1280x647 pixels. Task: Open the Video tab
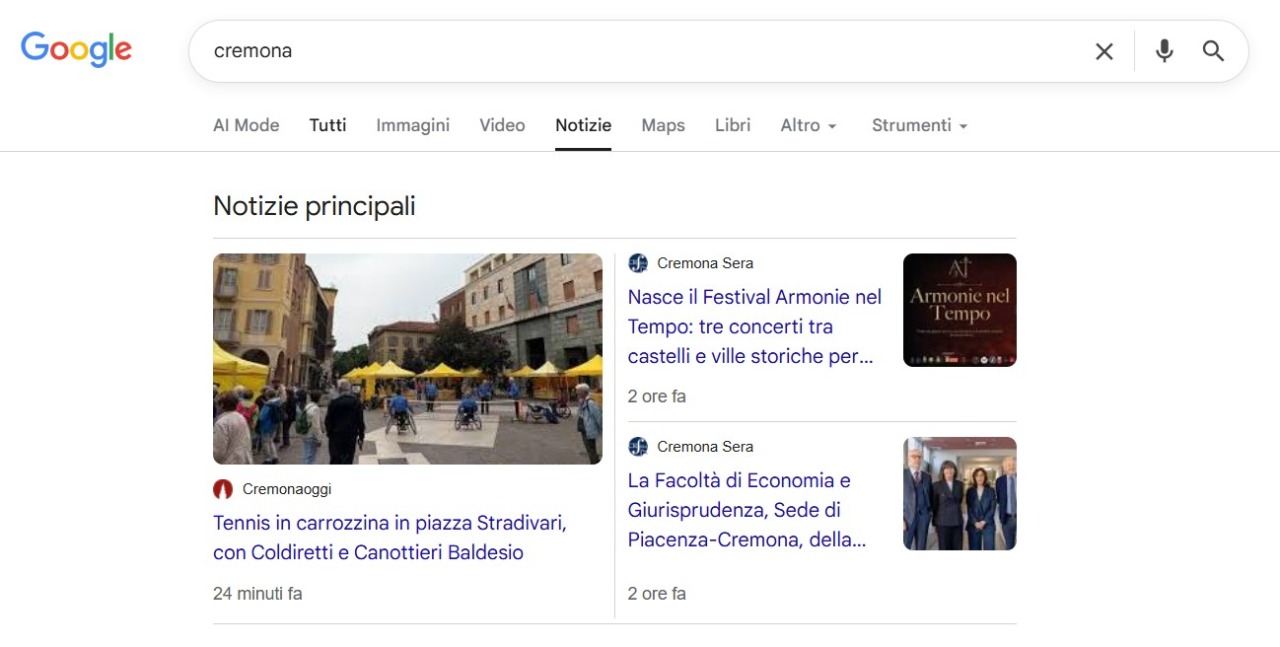point(502,125)
